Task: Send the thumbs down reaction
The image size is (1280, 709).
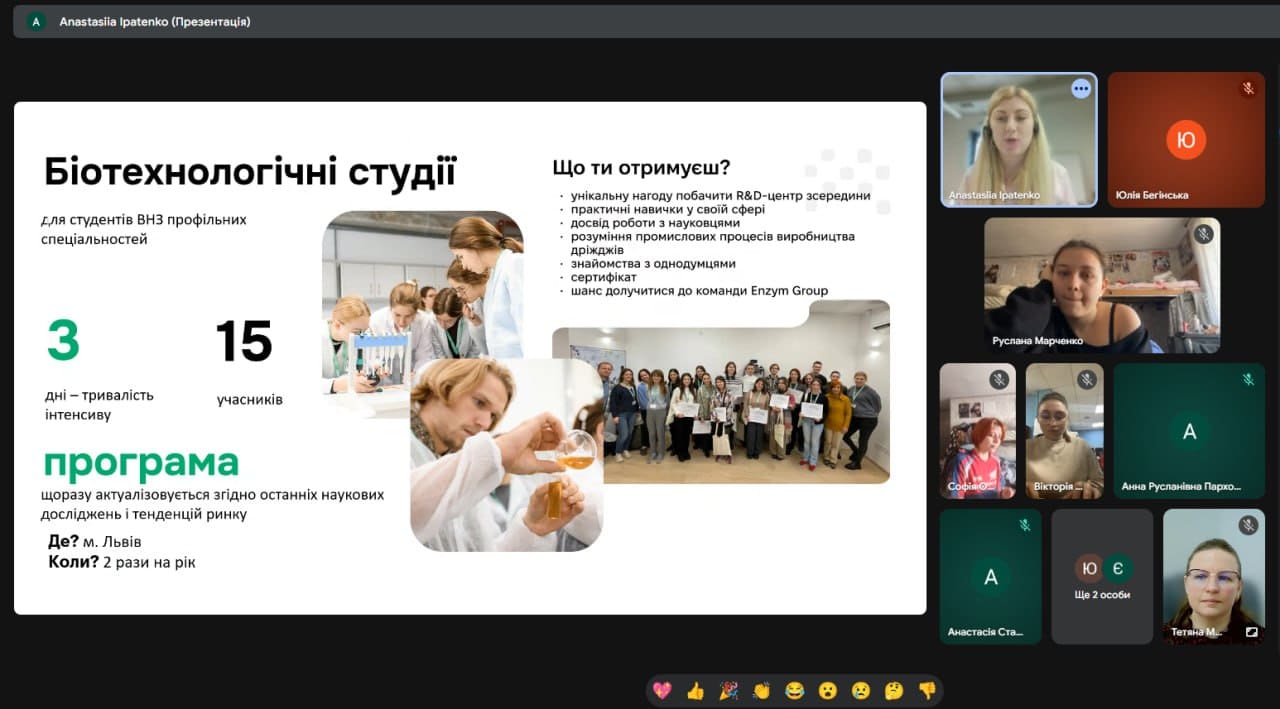Action: coord(927,690)
